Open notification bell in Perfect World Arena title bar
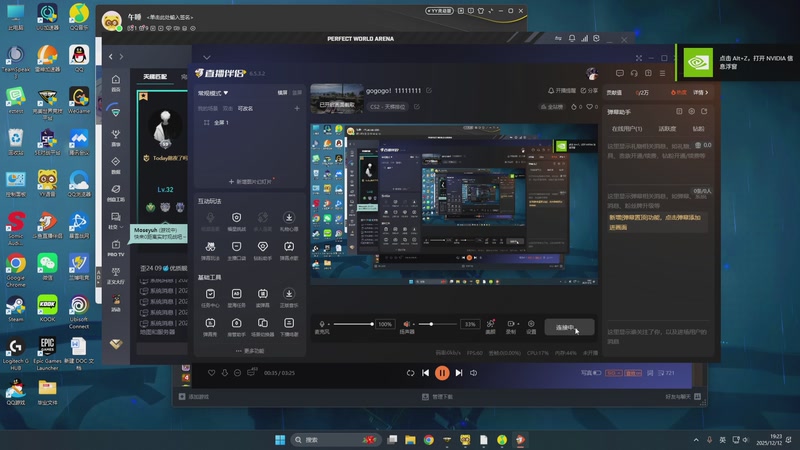Viewport: 800px width, 450px height. [x=571, y=38]
